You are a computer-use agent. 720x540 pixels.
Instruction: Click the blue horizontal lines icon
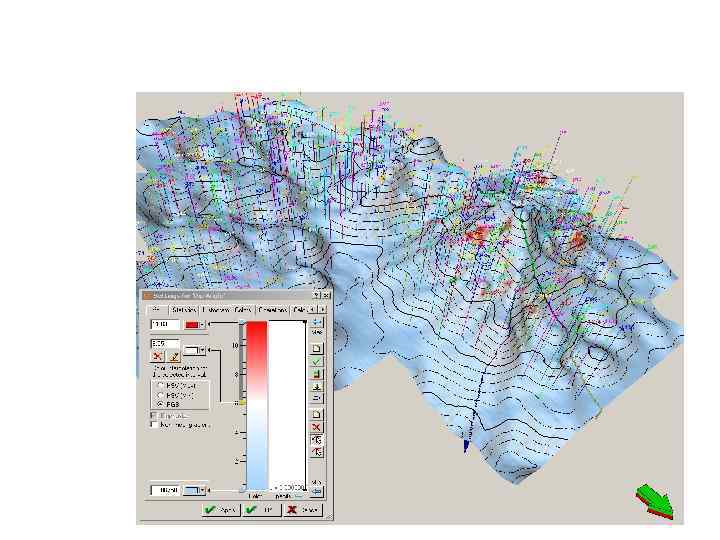click(x=316, y=399)
